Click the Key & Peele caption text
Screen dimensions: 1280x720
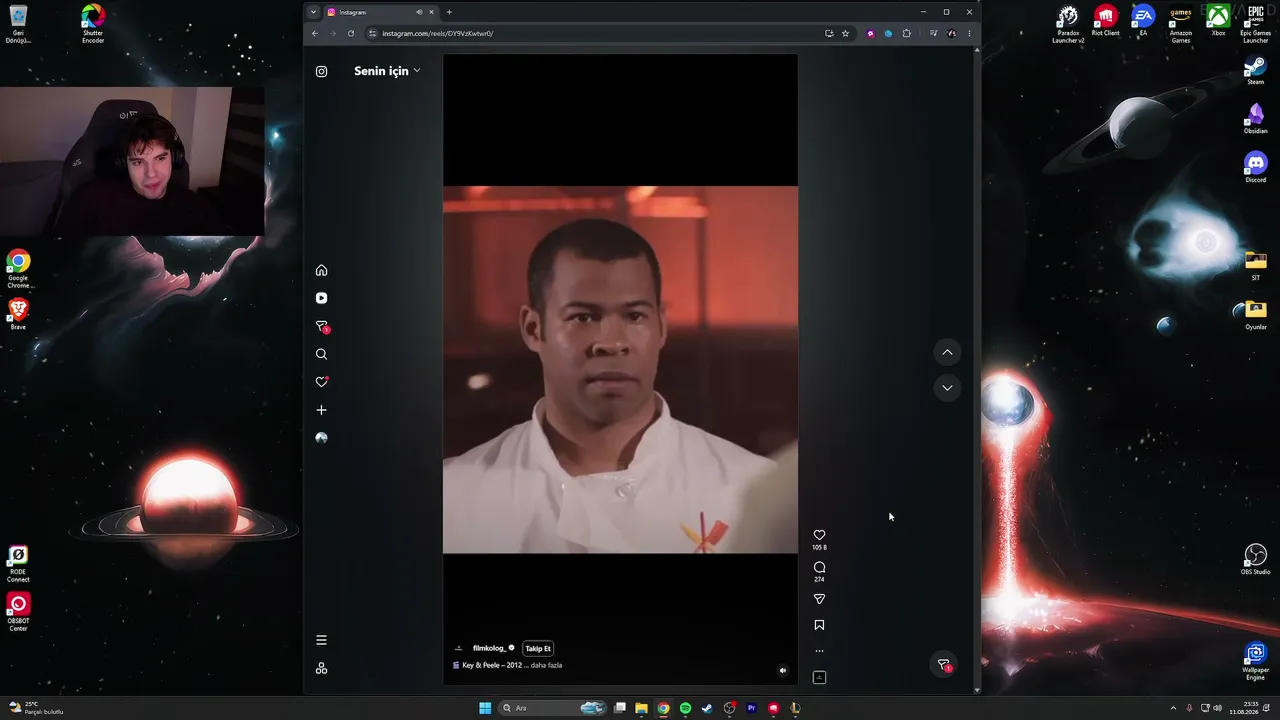(x=492, y=665)
